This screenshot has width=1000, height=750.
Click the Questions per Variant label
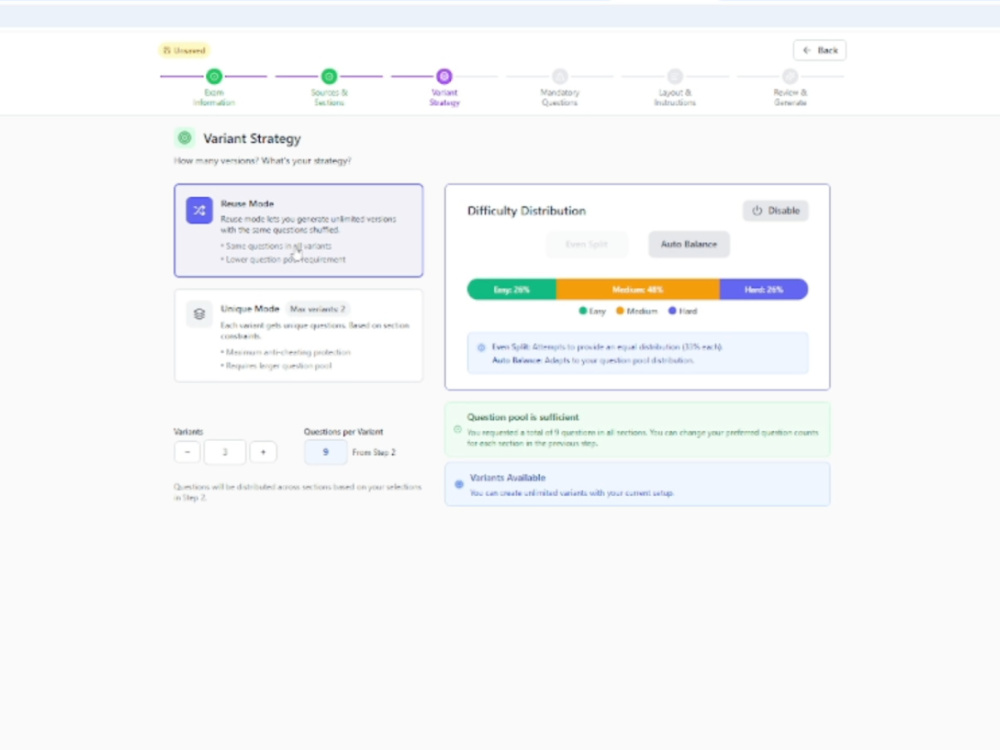343,432
